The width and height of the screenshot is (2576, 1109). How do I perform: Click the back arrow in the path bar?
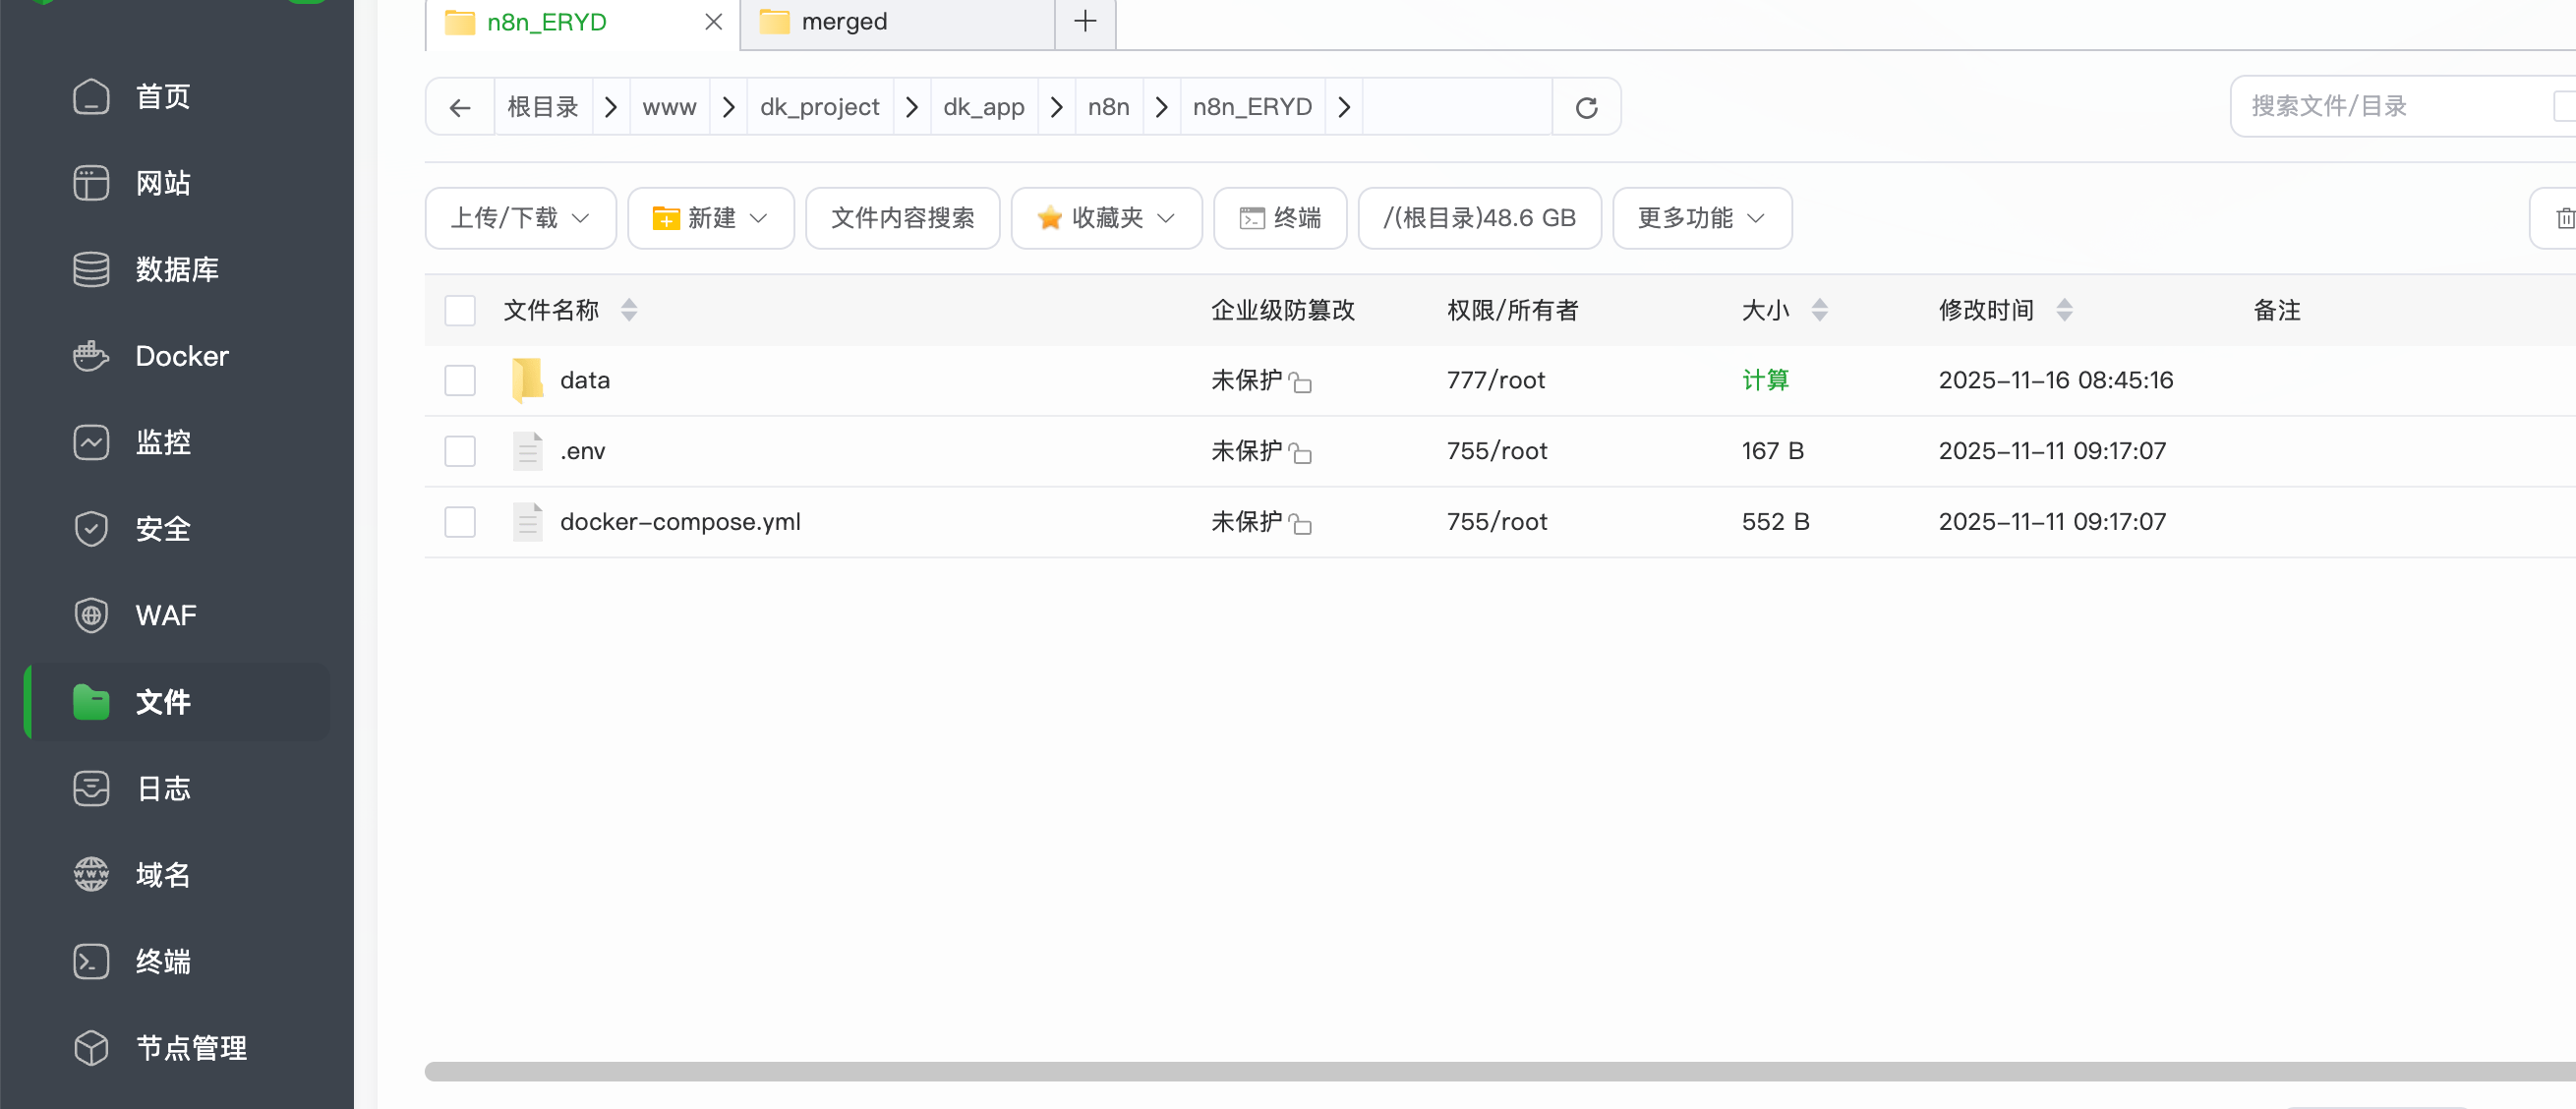coord(460,107)
